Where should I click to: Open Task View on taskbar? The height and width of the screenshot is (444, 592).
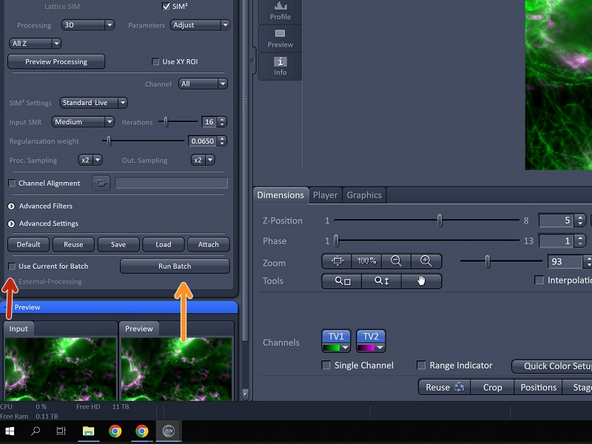(x=61, y=431)
